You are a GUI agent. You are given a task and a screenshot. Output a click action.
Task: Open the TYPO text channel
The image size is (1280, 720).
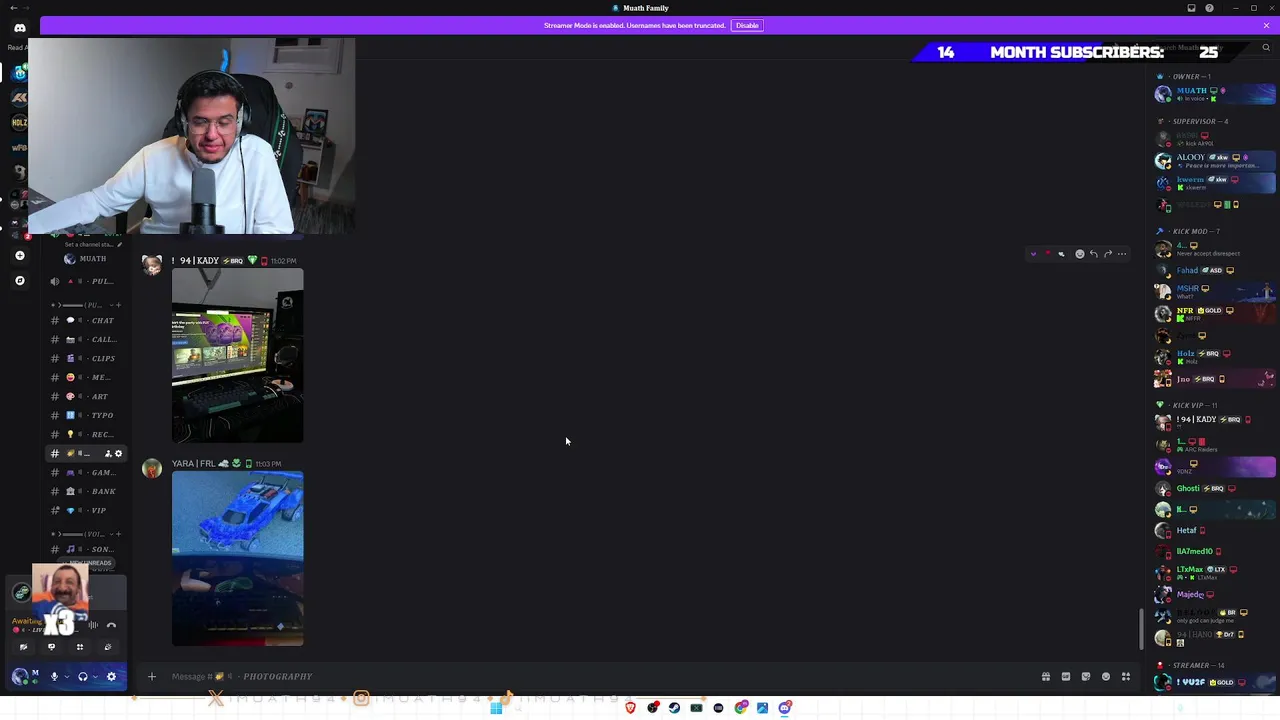(x=87, y=415)
